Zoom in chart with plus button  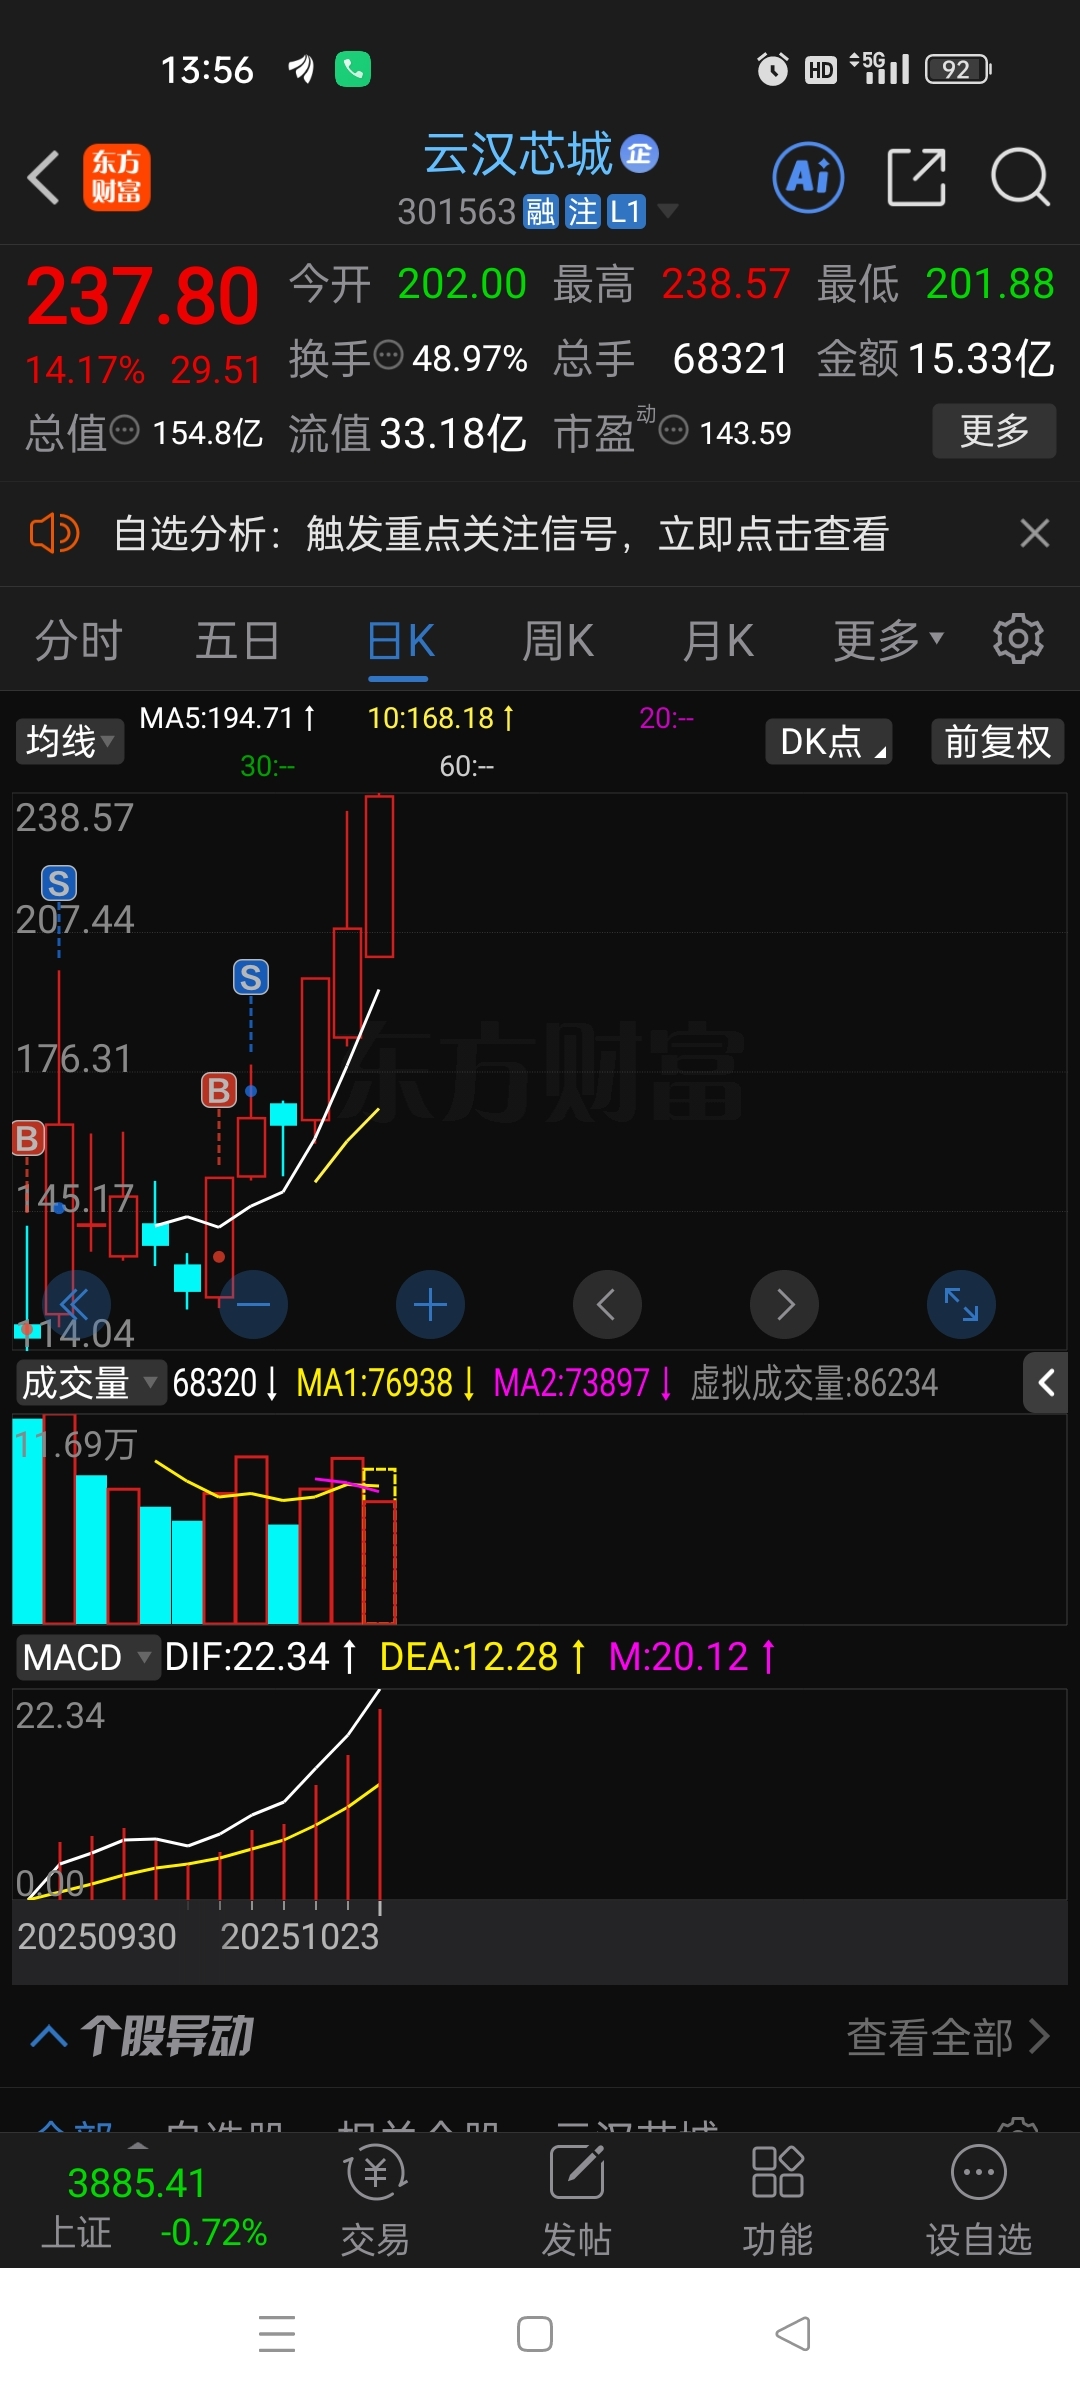430,1304
